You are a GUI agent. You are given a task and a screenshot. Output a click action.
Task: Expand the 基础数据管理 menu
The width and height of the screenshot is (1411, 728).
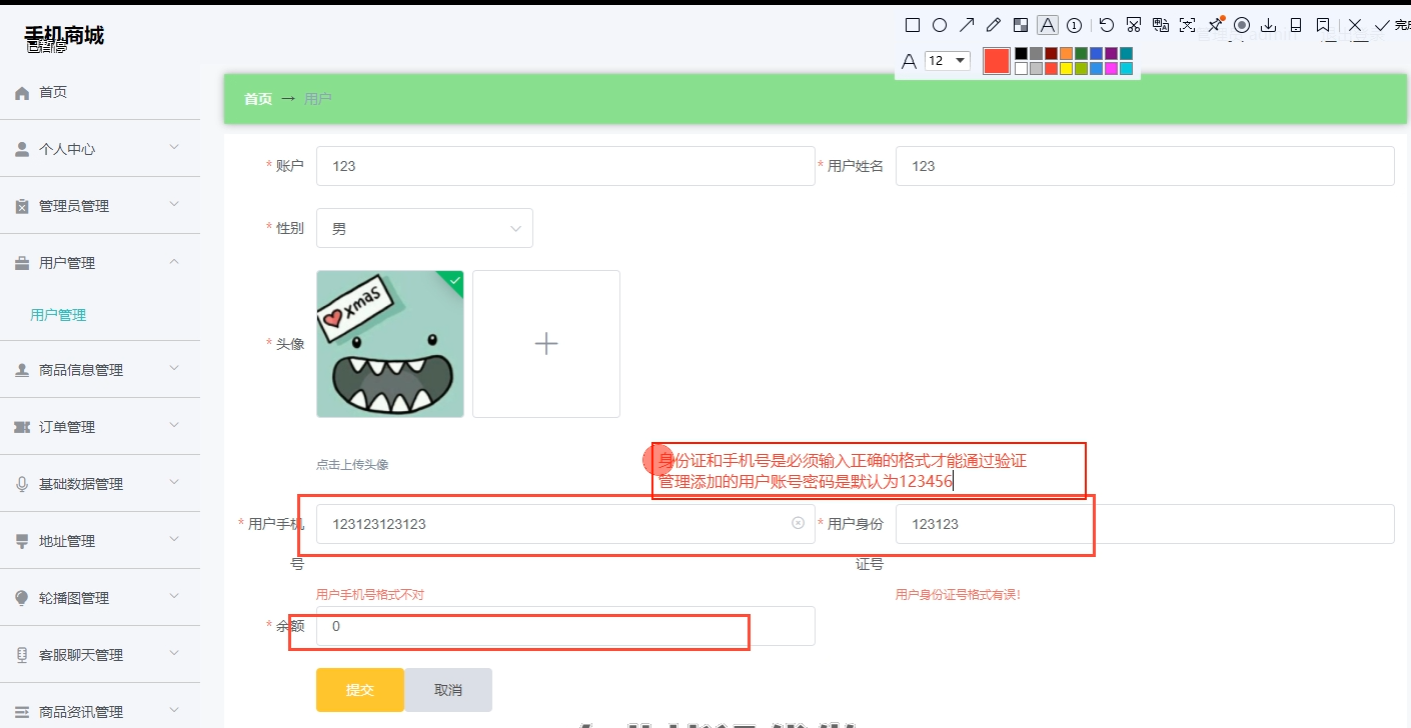tap(100, 484)
